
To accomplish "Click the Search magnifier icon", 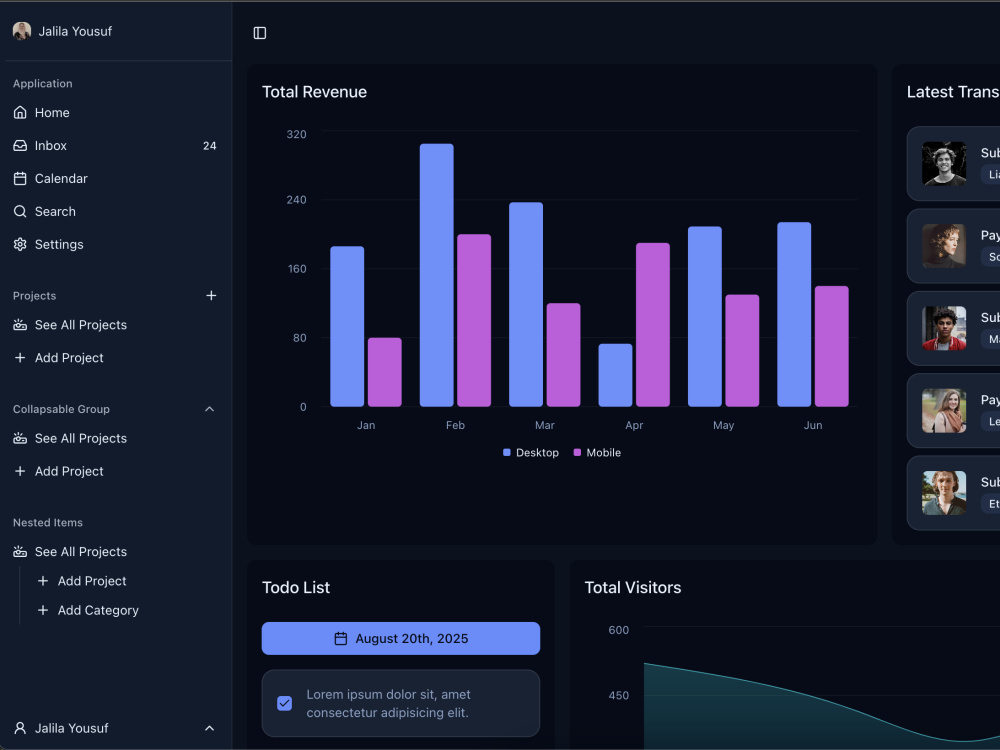I will point(20,212).
